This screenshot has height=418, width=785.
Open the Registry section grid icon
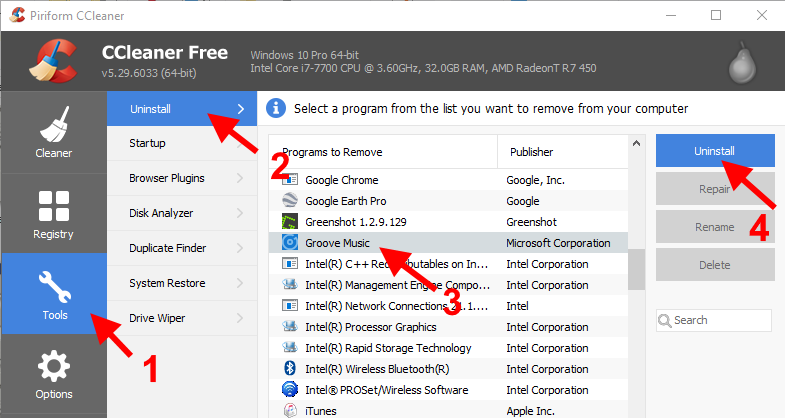[x=54, y=206]
